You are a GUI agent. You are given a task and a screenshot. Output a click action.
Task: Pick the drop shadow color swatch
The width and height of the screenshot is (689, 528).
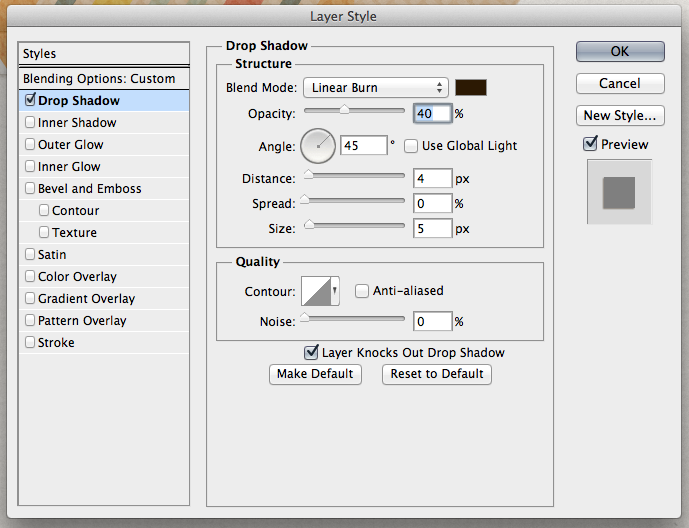[x=471, y=87]
